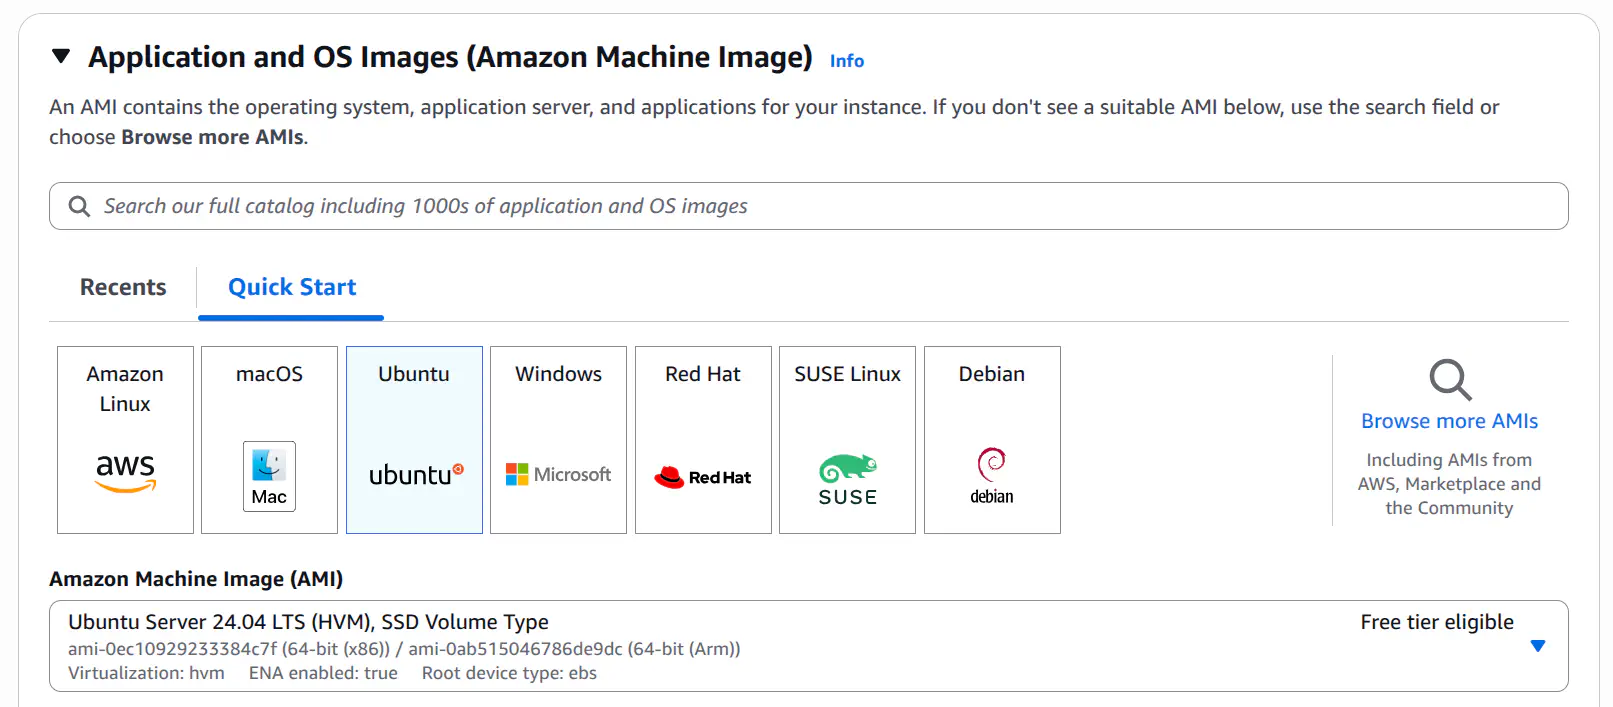Click the ami-0ec10929233384c7f ID text

click(x=173, y=649)
